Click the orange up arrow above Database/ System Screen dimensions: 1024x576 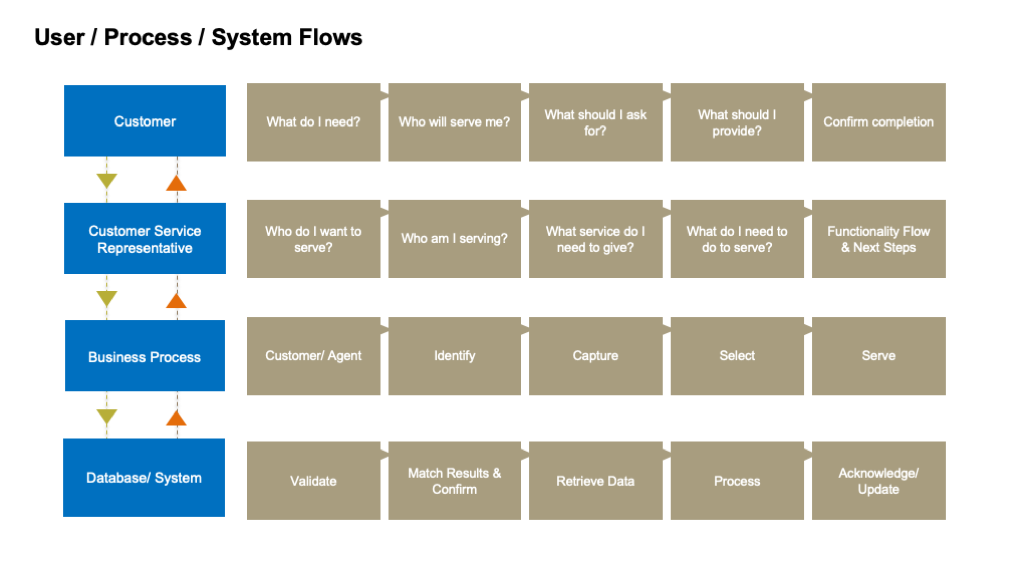click(x=177, y=417)
